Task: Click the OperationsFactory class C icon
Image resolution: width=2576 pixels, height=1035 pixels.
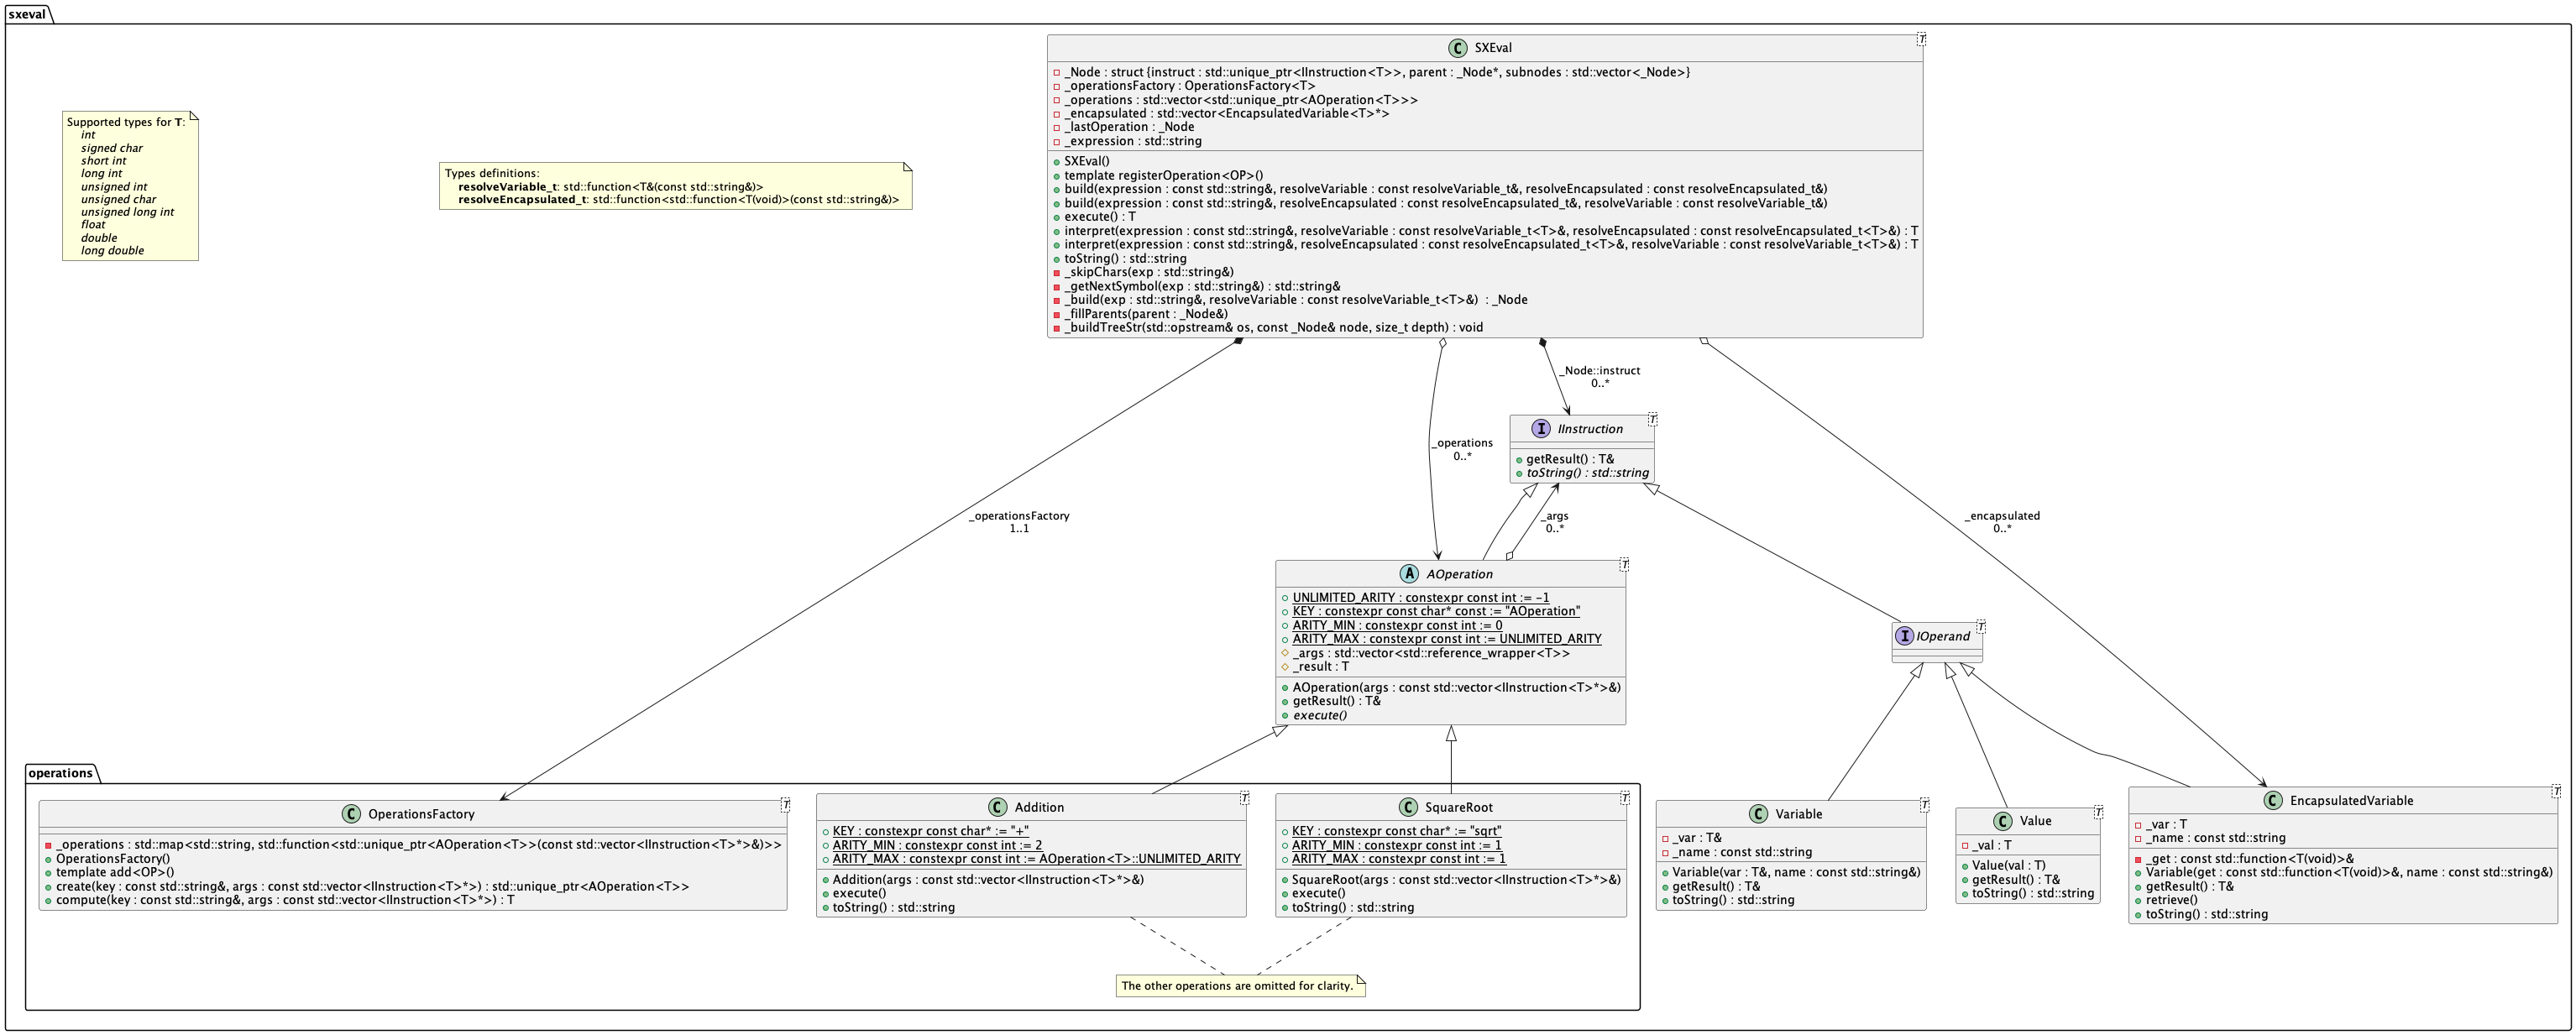Action: point(351,814)
